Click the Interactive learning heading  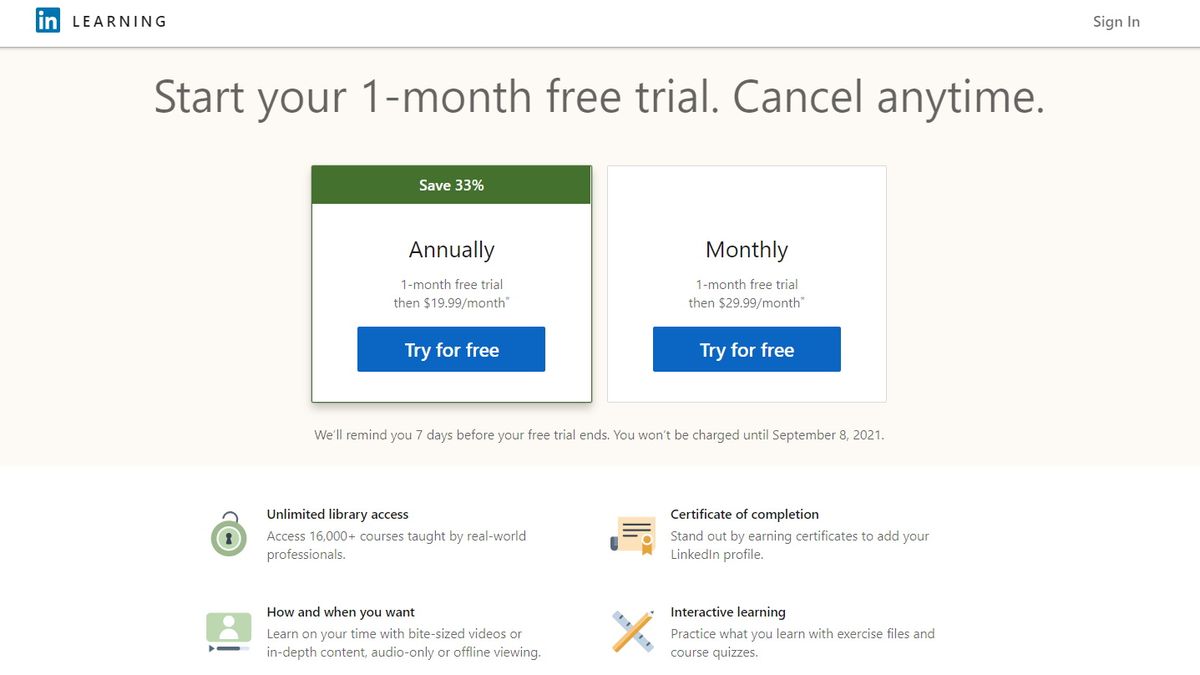[x=728, y=612]
